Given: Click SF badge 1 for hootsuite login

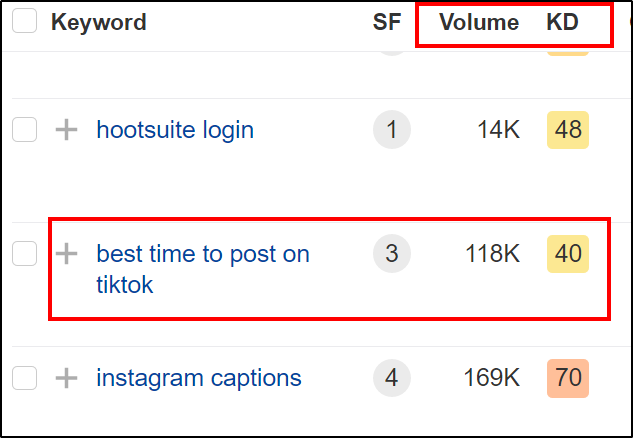Looking at the screenshot, I should tap(391, 130).
